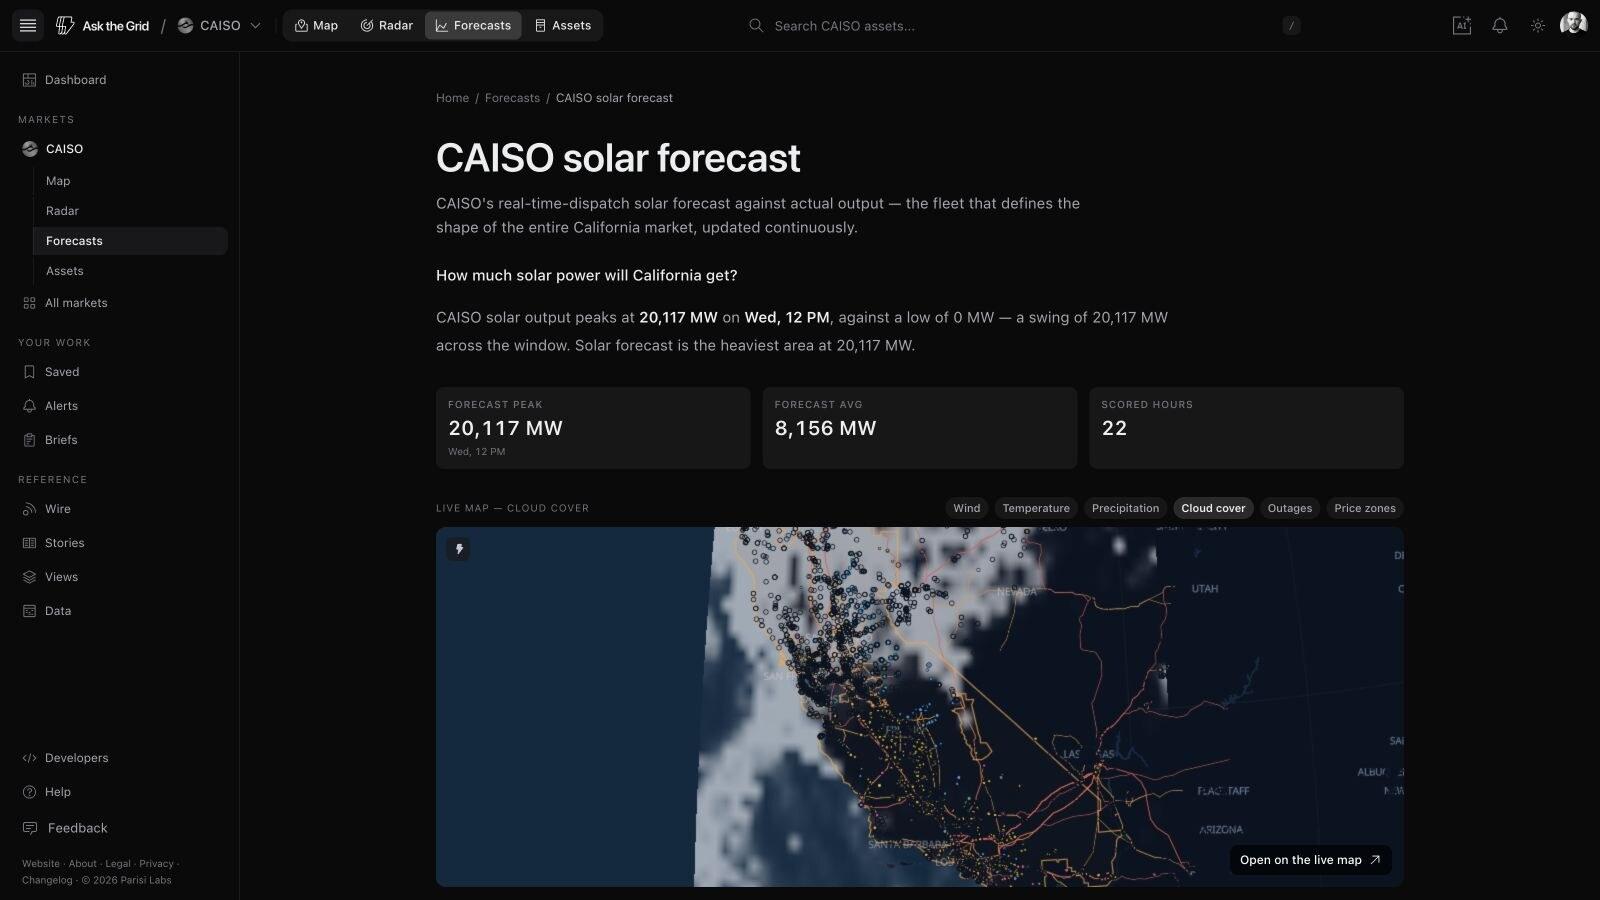Click the Dashboard grid icon
The height and width of the screenshot is (900, 1600).
pos(29,80)
